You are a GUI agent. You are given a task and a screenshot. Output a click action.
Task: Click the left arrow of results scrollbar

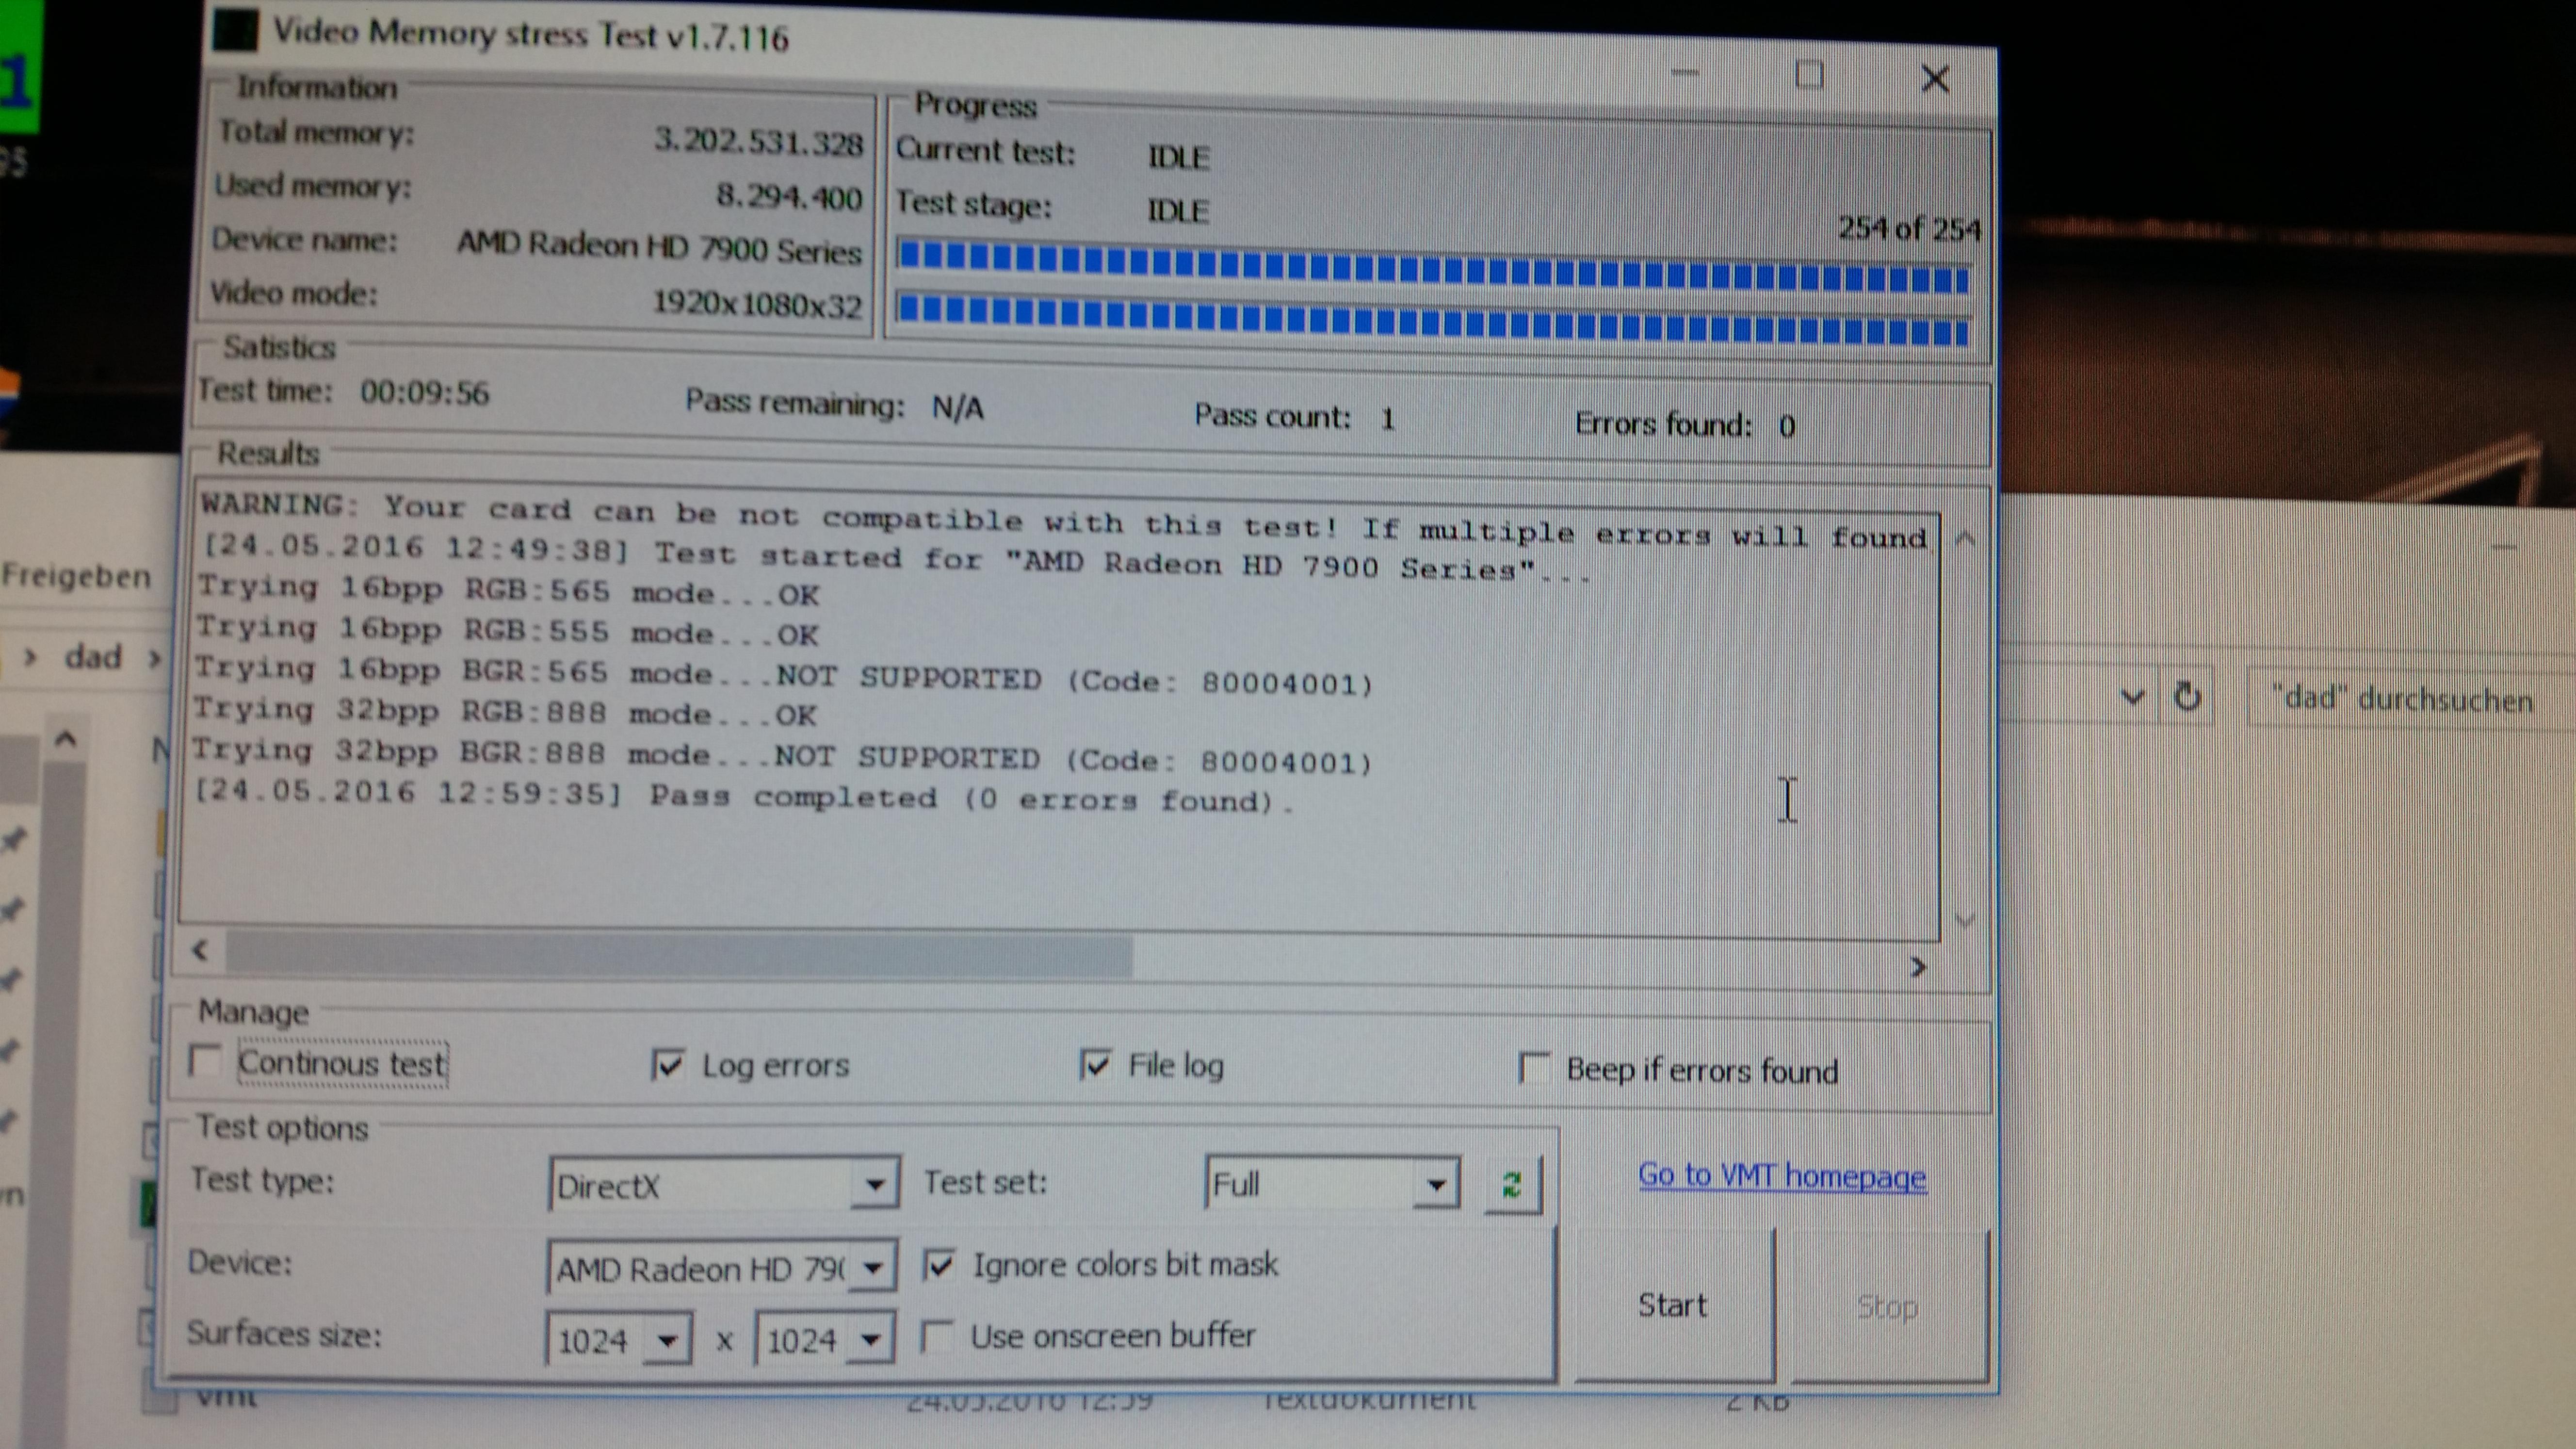(x=200, y=950)
